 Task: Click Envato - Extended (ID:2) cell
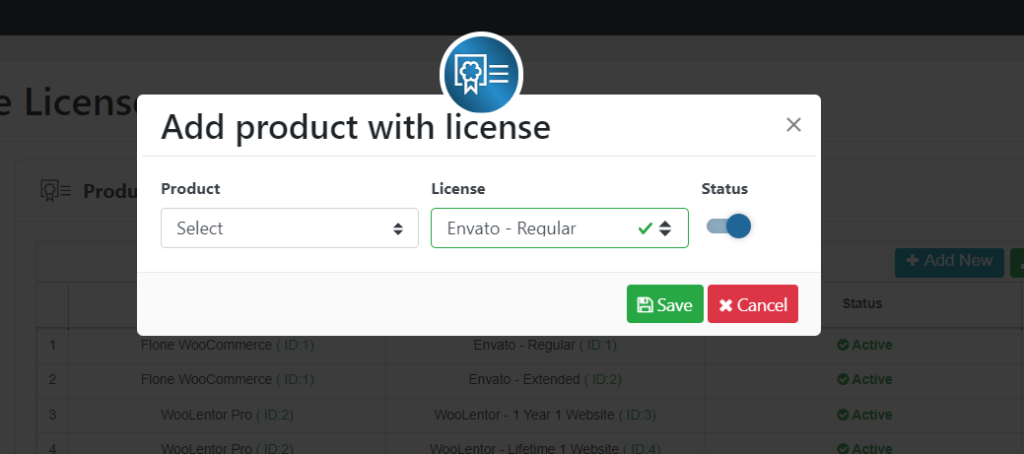pyautogui.click(x=545, y=380)
